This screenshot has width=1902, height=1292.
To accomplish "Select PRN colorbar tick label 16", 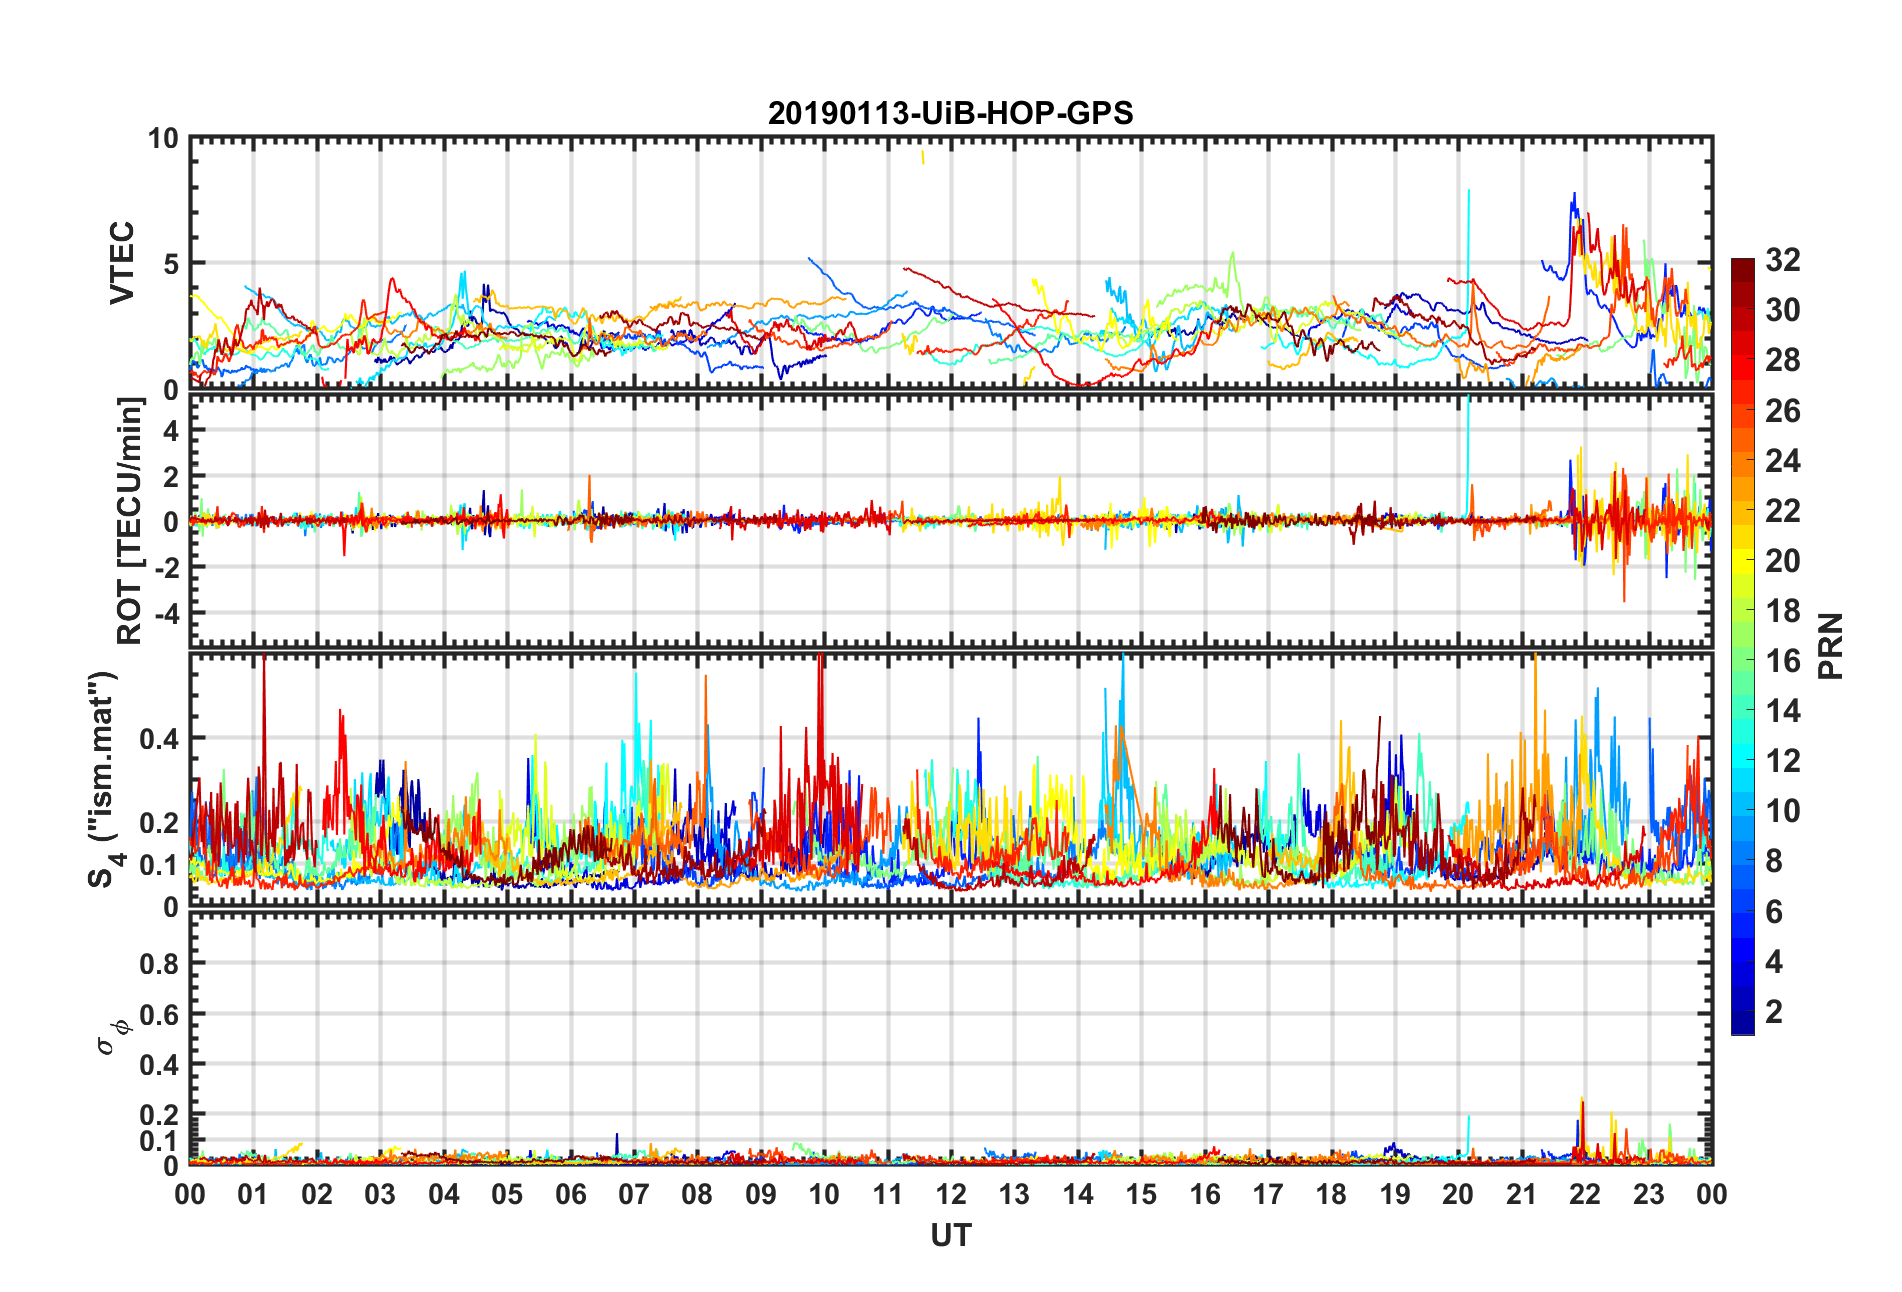I will pyautogui.click(x=1783, y=661).
